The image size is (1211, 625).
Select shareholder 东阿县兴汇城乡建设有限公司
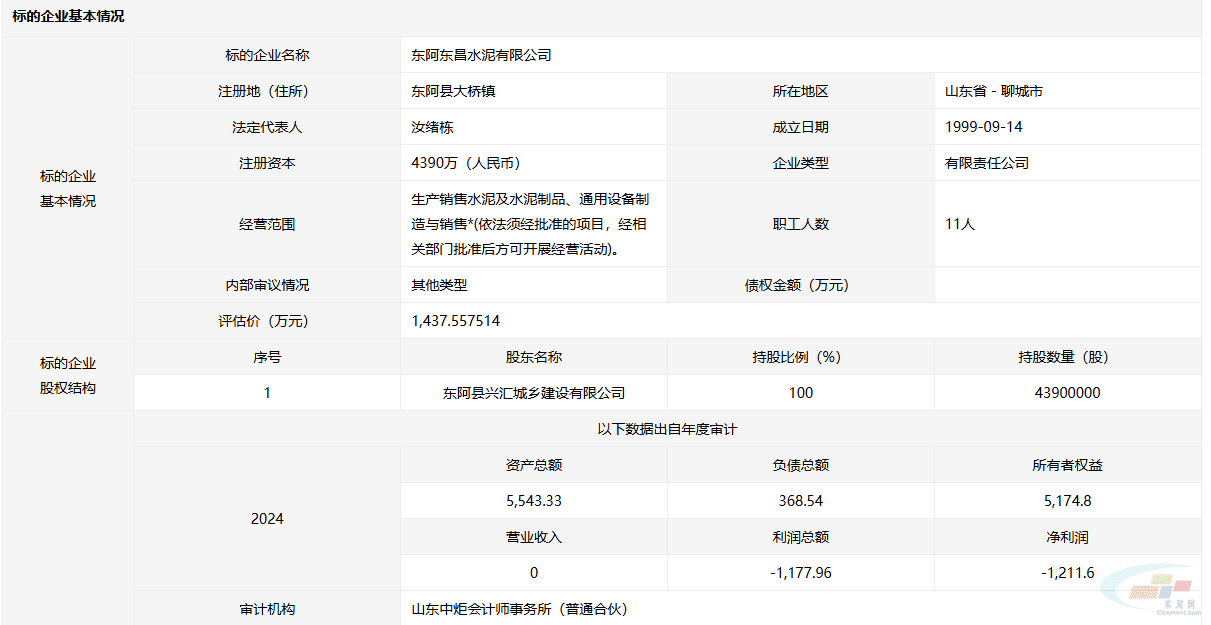[x=534, y=393]
